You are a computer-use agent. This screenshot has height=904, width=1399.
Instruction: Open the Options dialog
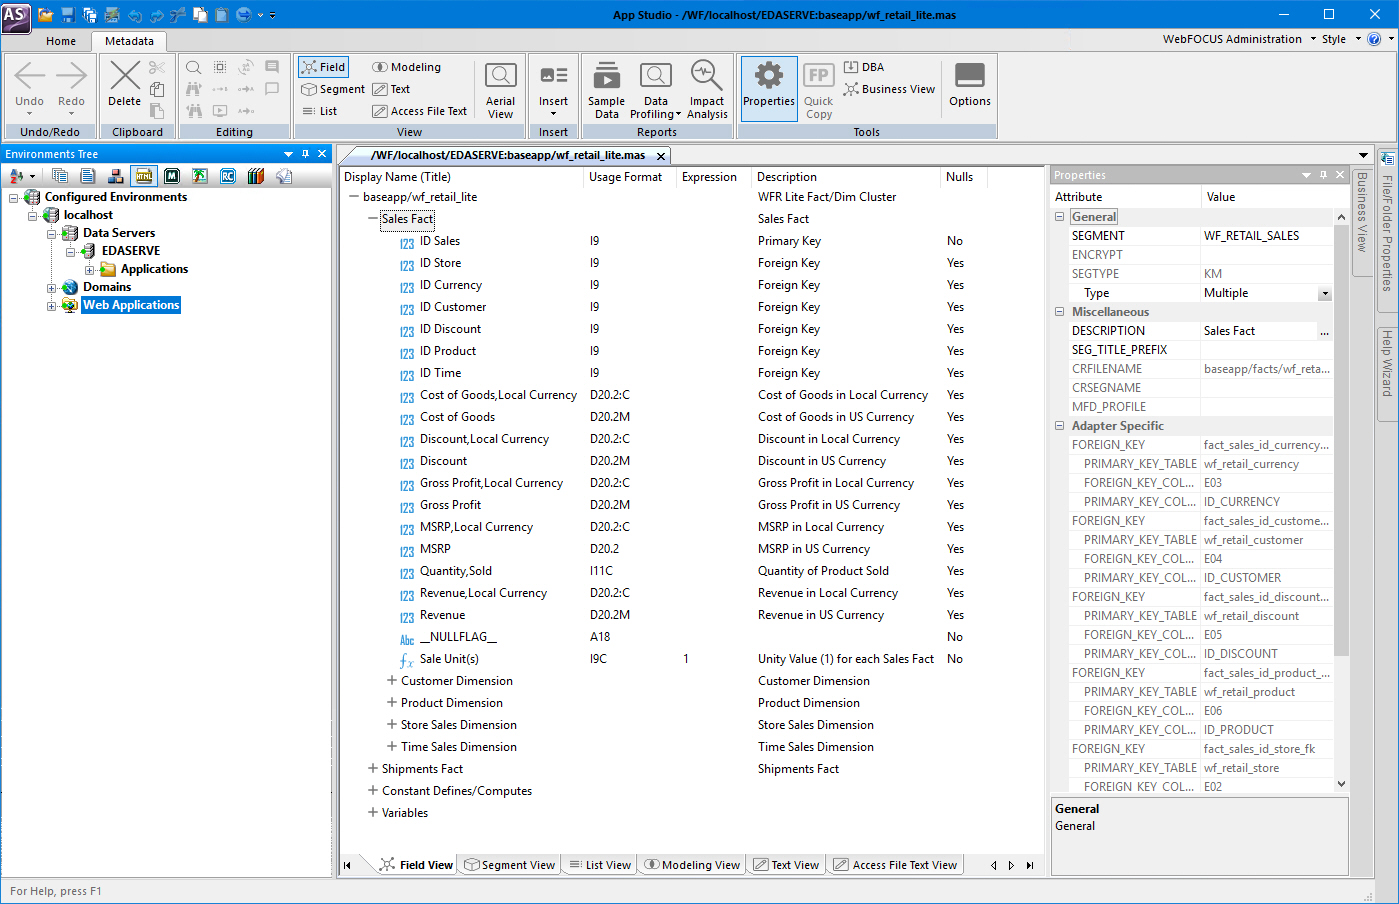[970, 86]
